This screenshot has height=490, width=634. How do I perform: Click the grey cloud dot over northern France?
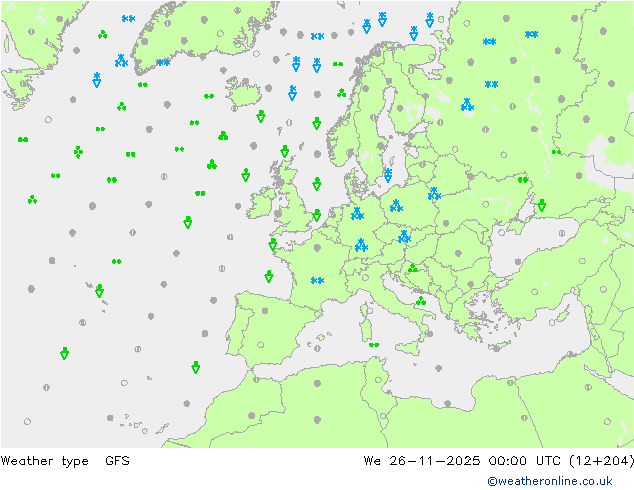pyautogui.click(x=317, y=248)
